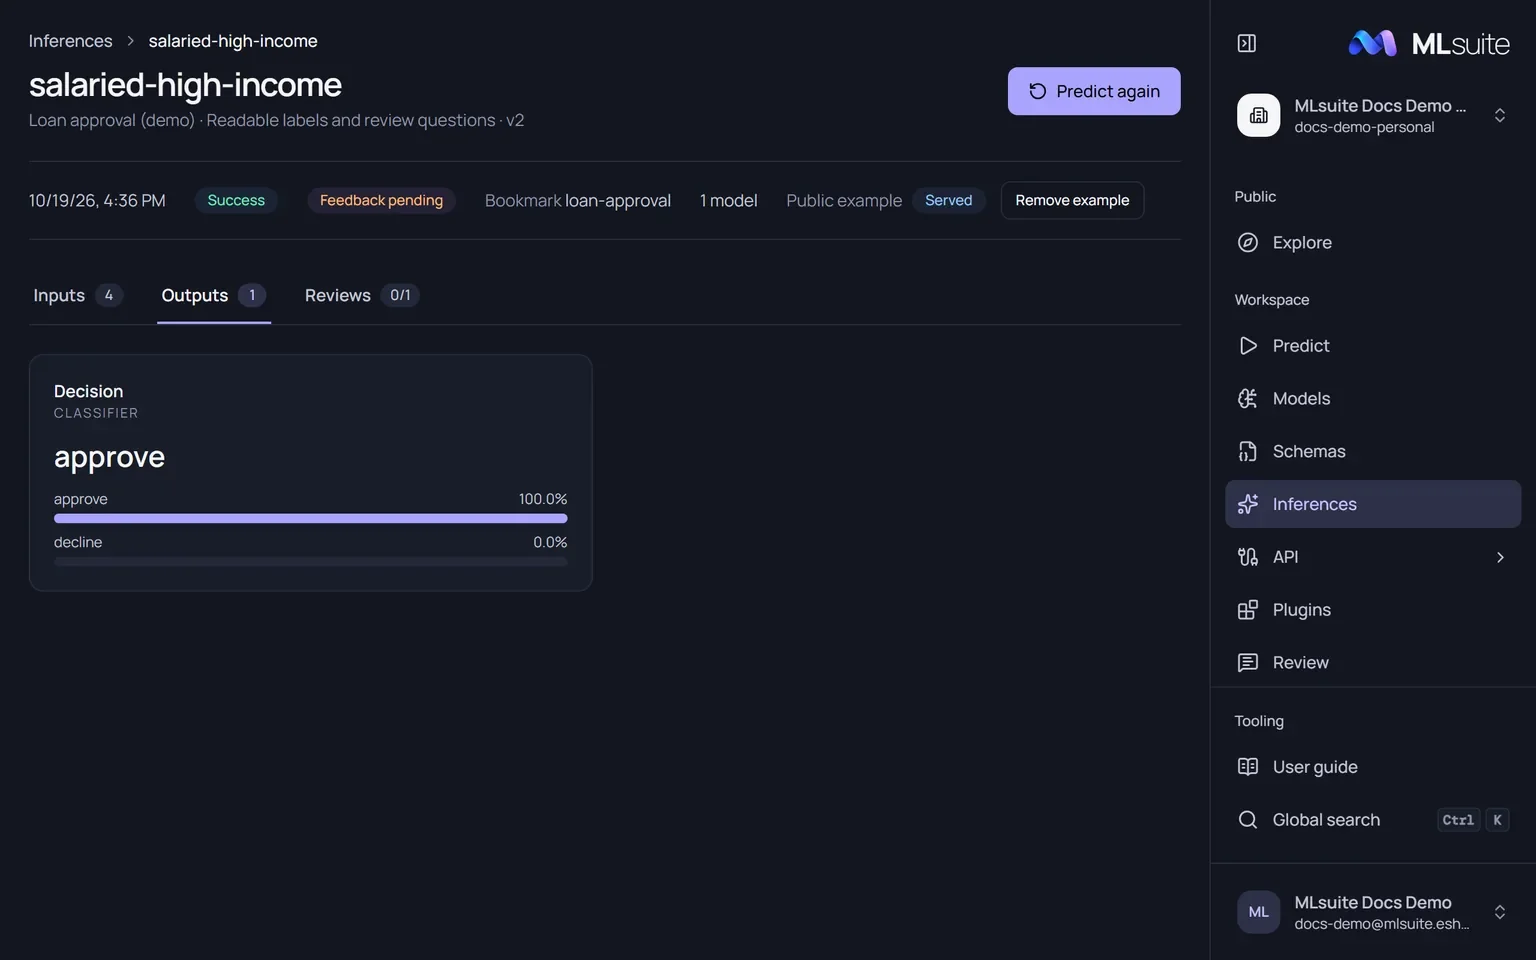Collapse the sidebar panel icon

click(x=1247, y=43)
